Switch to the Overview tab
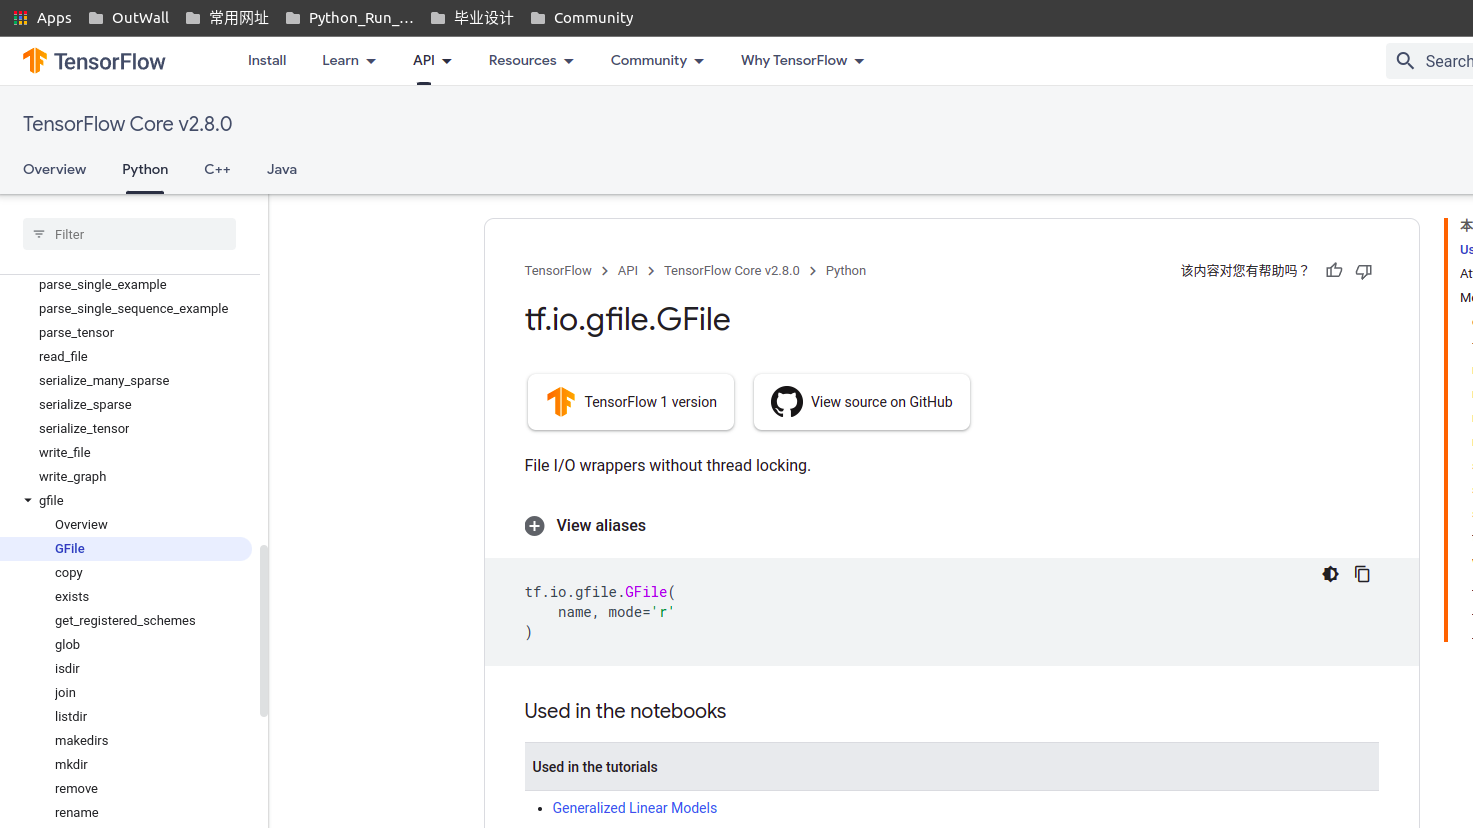The image size is (1473, 828). pos(55,169)
